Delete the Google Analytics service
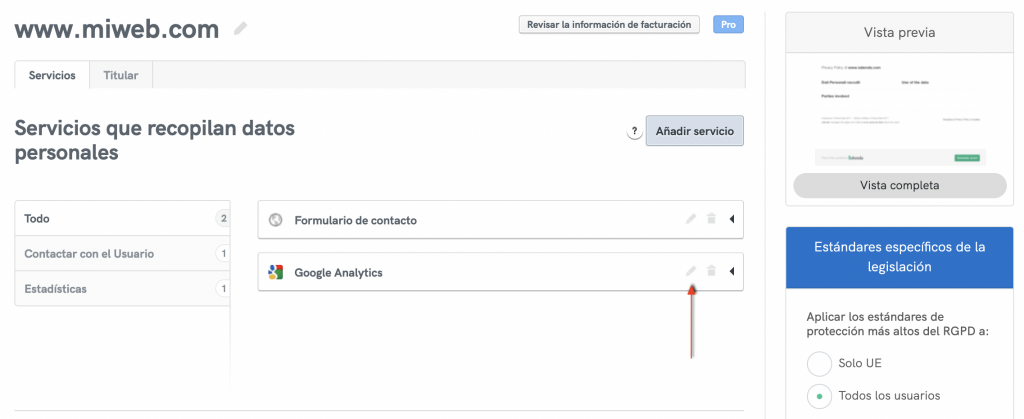1024x419 pixels. (711, 272)
